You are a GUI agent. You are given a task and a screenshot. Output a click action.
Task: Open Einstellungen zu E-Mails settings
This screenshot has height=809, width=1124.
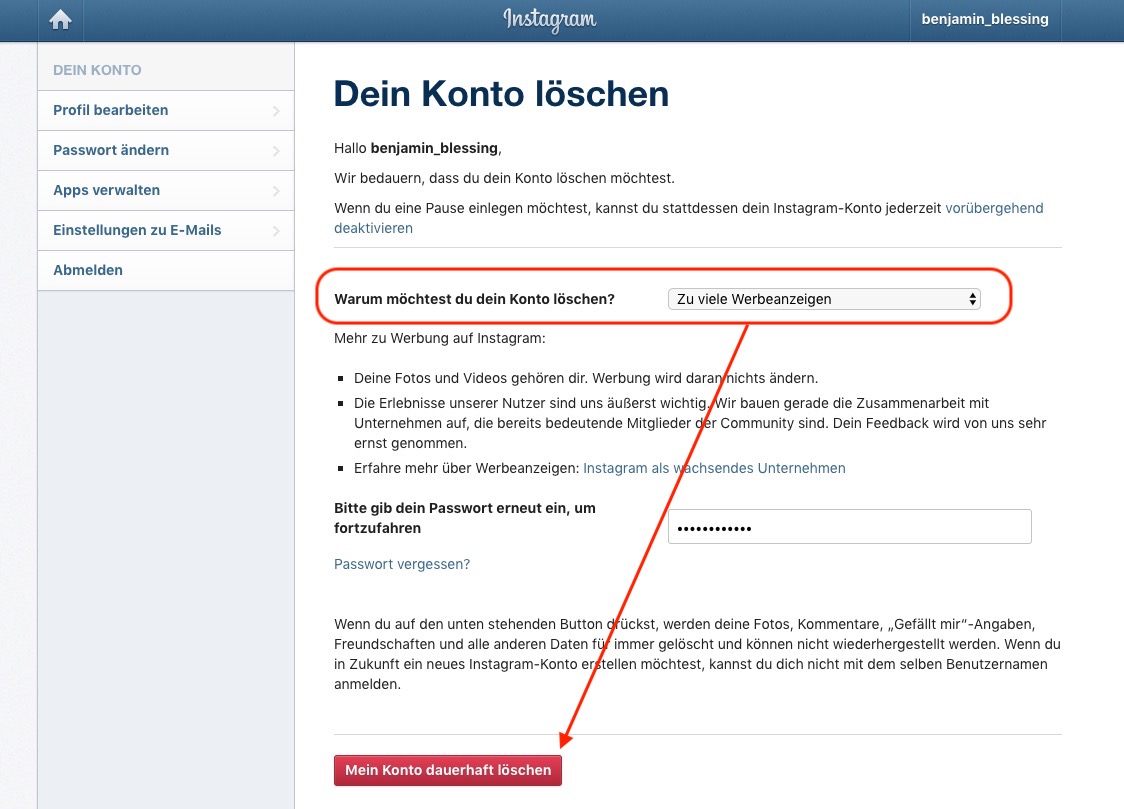click(x=166, y=231)
